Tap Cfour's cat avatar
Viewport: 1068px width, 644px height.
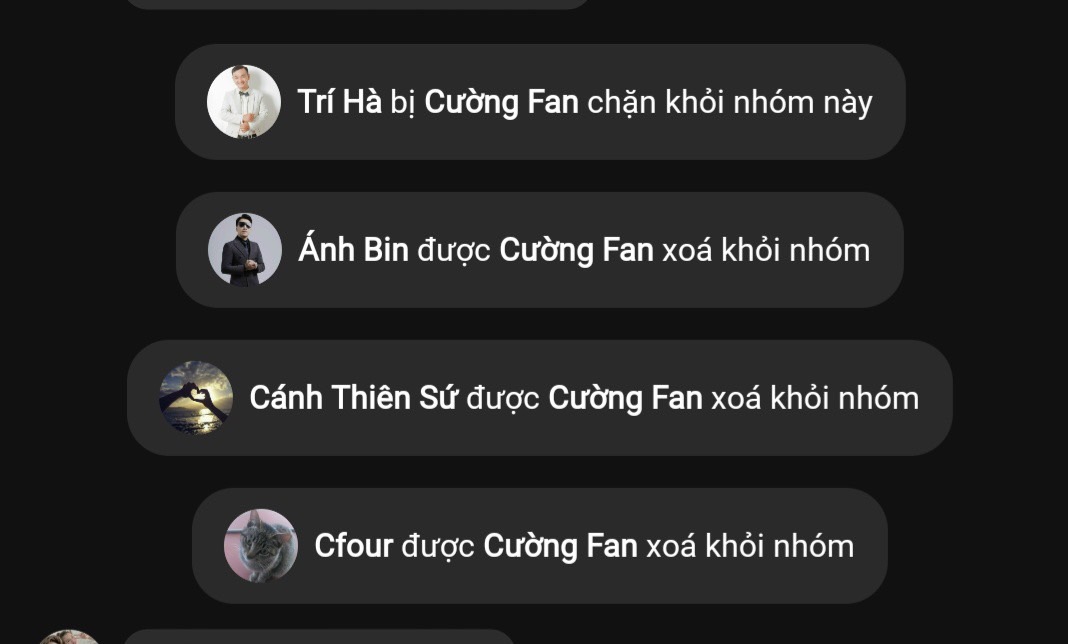[x=261, y=545]
